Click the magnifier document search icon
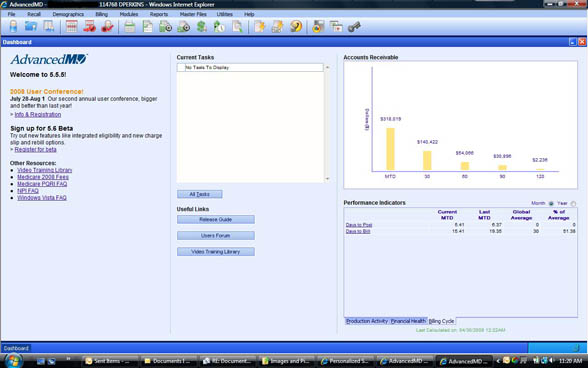The width and height of the screenshot is (588, 368). coord(237,27)
